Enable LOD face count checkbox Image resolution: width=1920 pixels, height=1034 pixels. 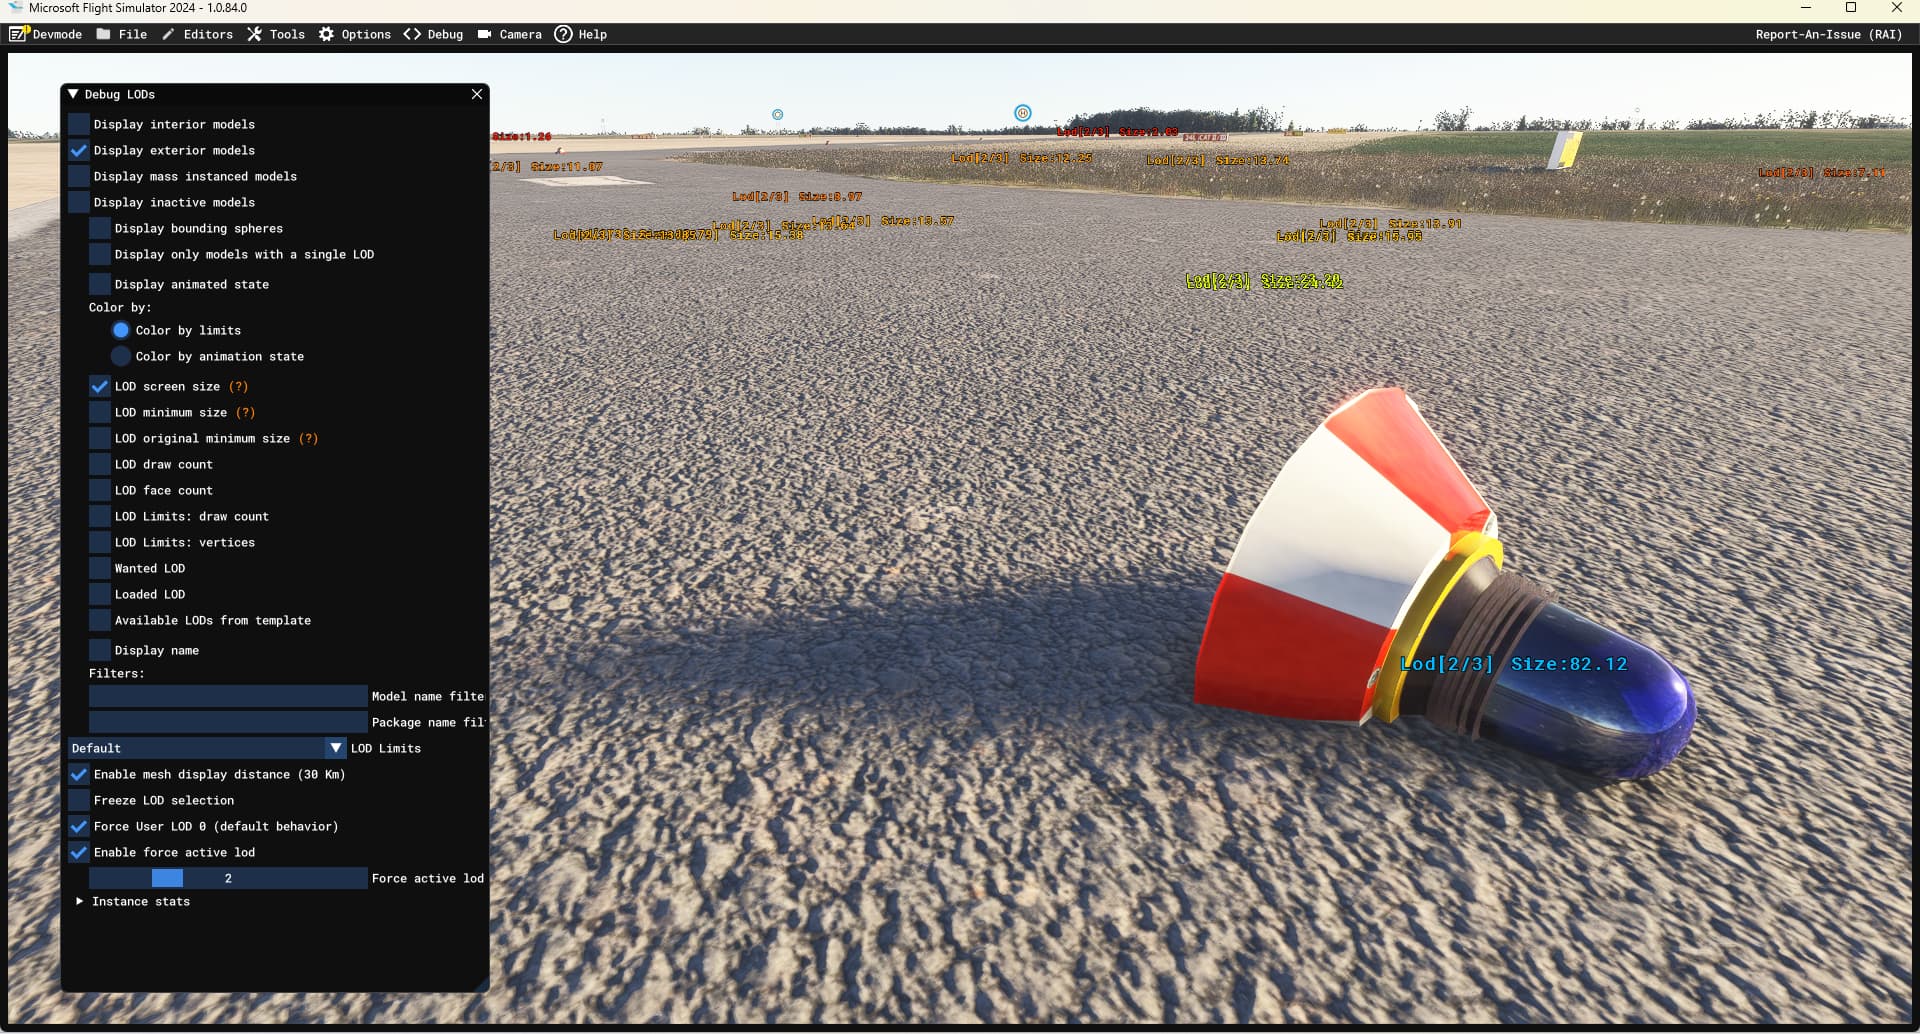pos(100,490)
